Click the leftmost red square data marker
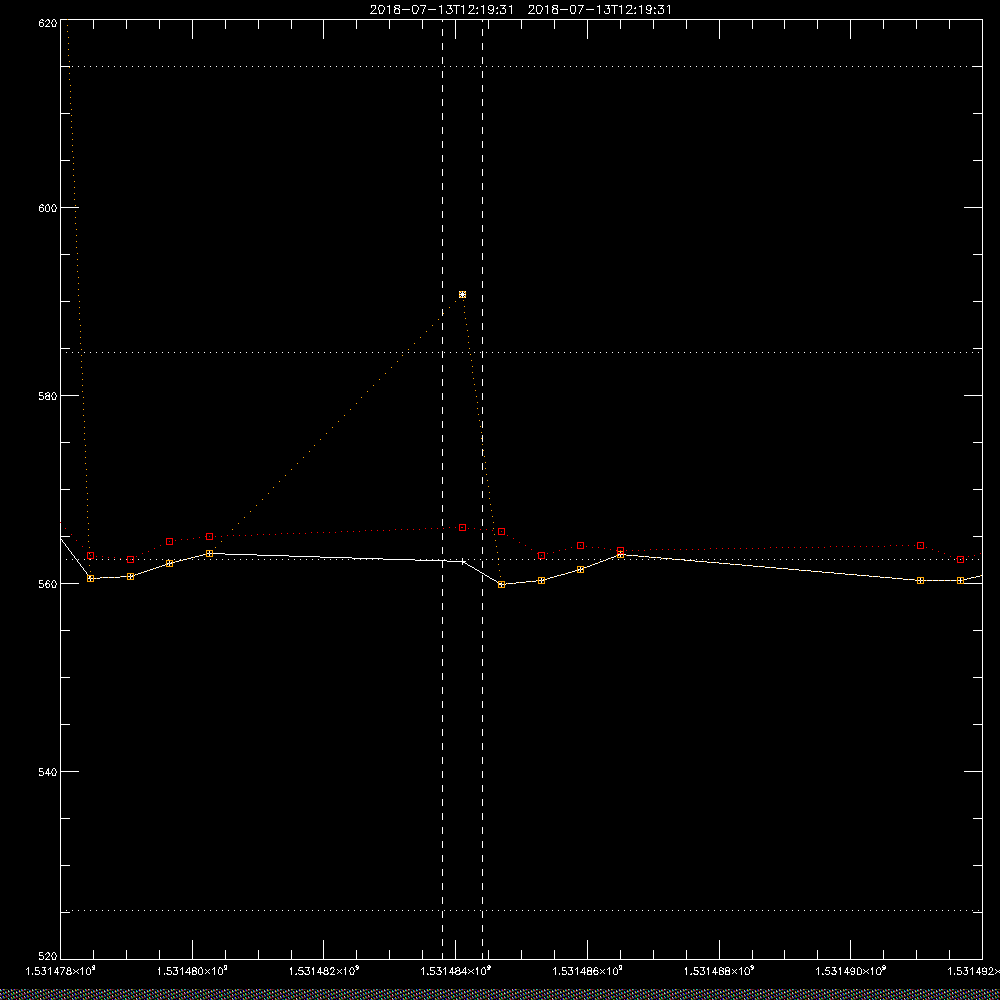Image resolution: width=1000 pixels, height=1000 pixels. 91,555
